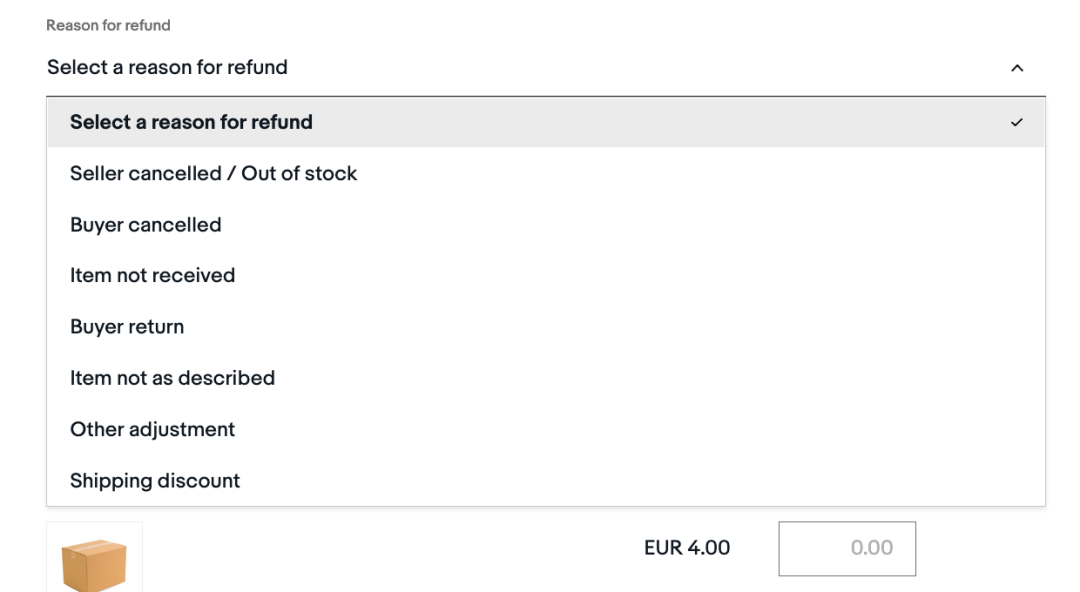Click the 0.00 placeholder in the amount box
Screen dimensions: 1080x592
click(871, 548)
